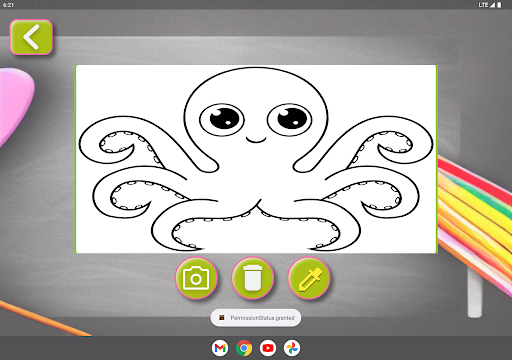
Task: Check the battery icon in status bar
Action: pyautogui.click(x=499, y=5)
